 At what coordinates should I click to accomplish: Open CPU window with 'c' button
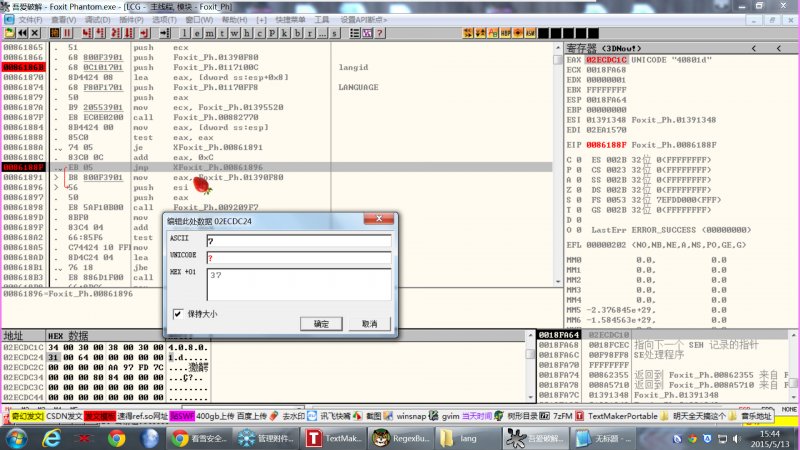click(260, 33)
